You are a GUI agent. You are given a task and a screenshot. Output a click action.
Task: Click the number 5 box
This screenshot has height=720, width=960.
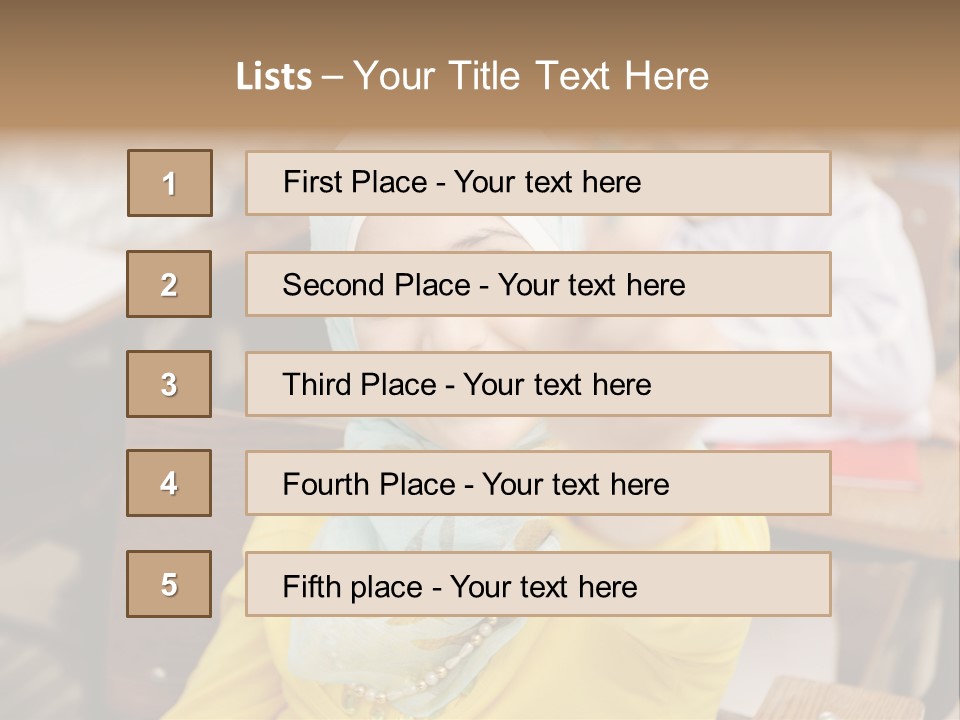point(169,583)
